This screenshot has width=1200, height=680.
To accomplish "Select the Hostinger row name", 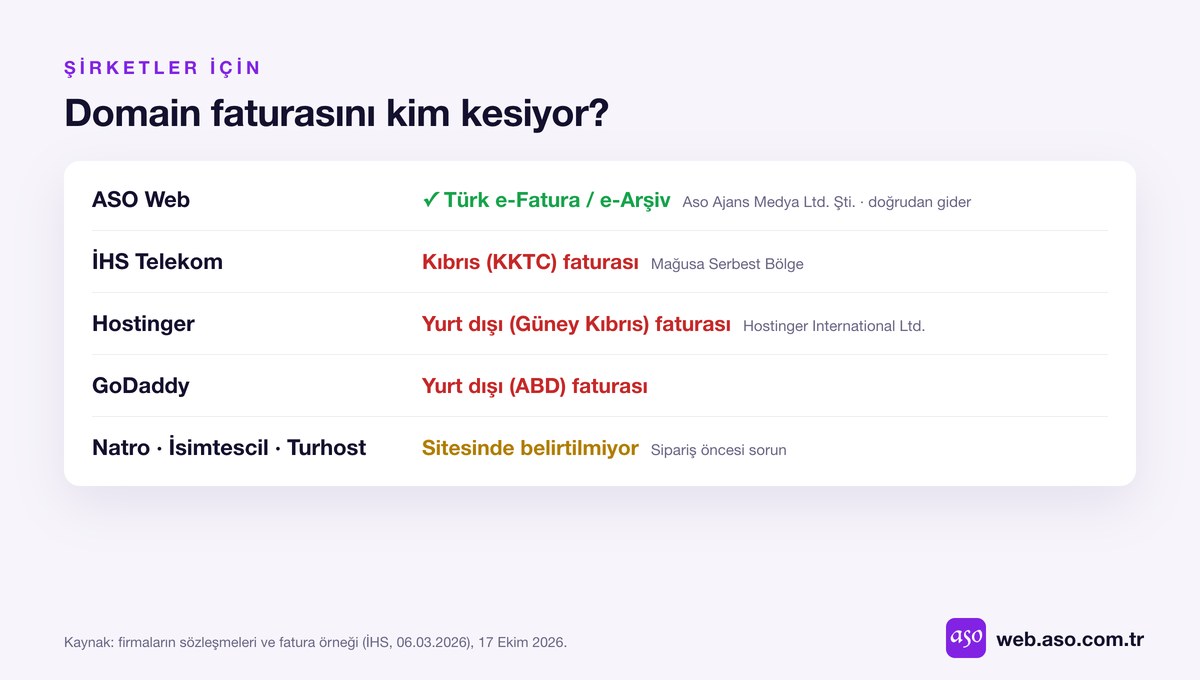I will (143, 324).
